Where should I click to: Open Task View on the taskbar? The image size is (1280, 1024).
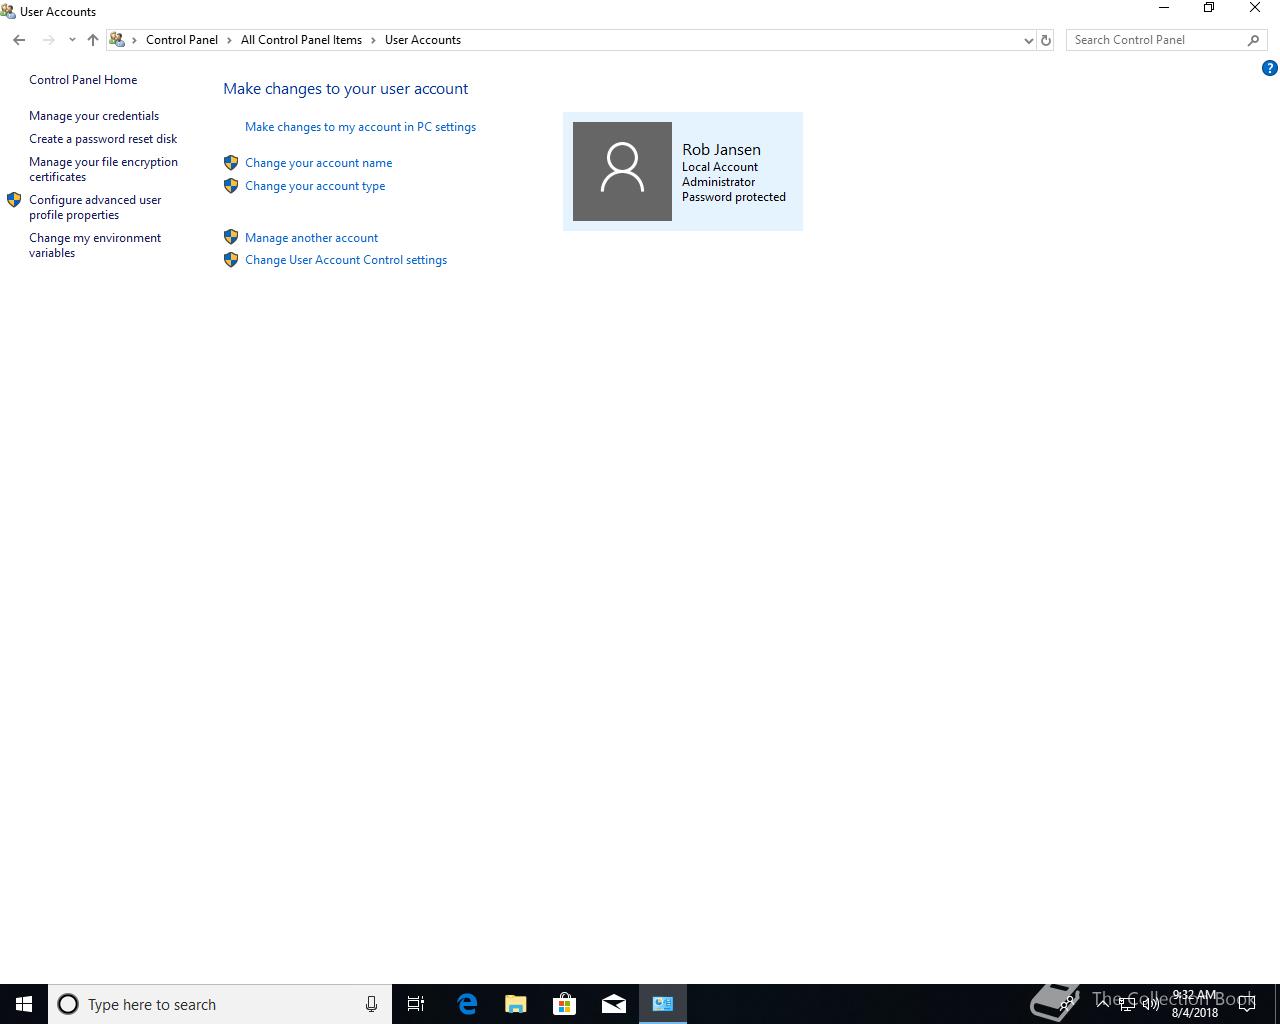(416, 1004)
